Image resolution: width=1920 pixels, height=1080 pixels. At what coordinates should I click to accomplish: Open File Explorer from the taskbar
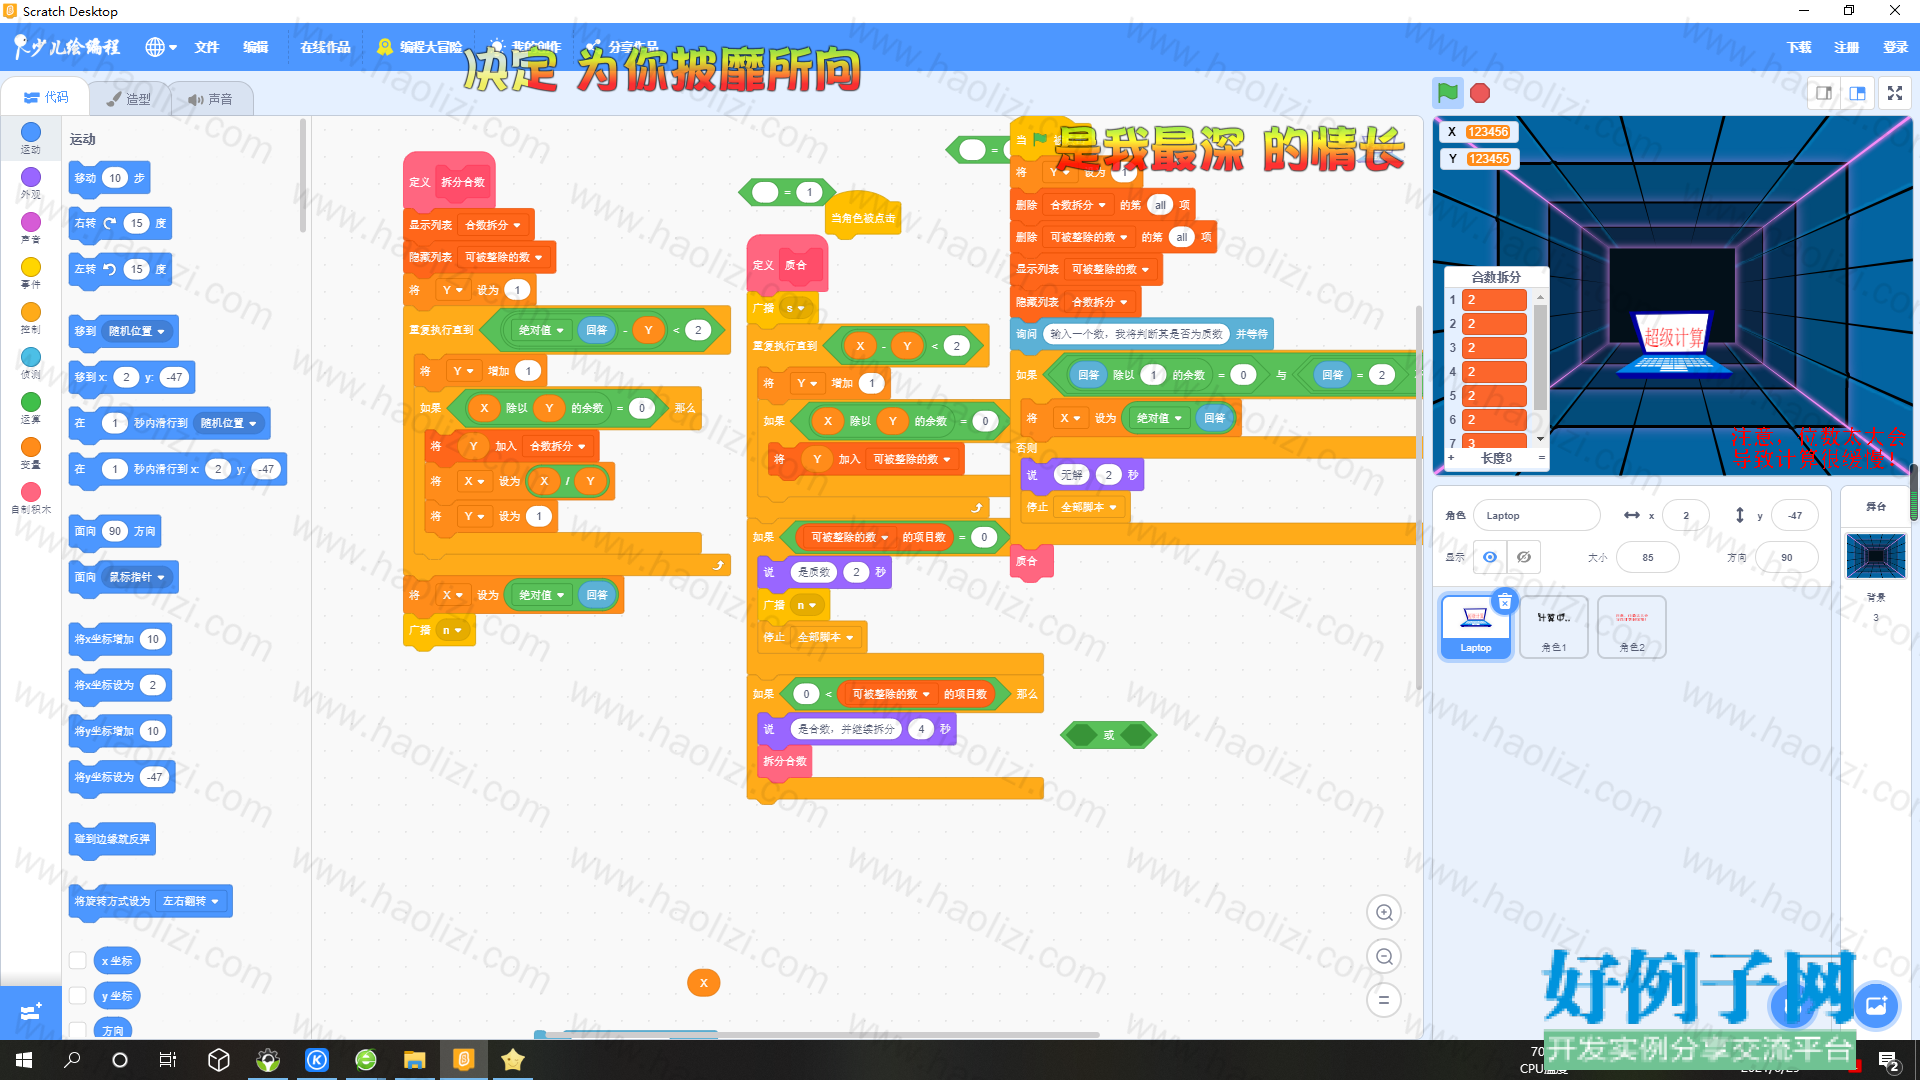(x=414, y=1060)
